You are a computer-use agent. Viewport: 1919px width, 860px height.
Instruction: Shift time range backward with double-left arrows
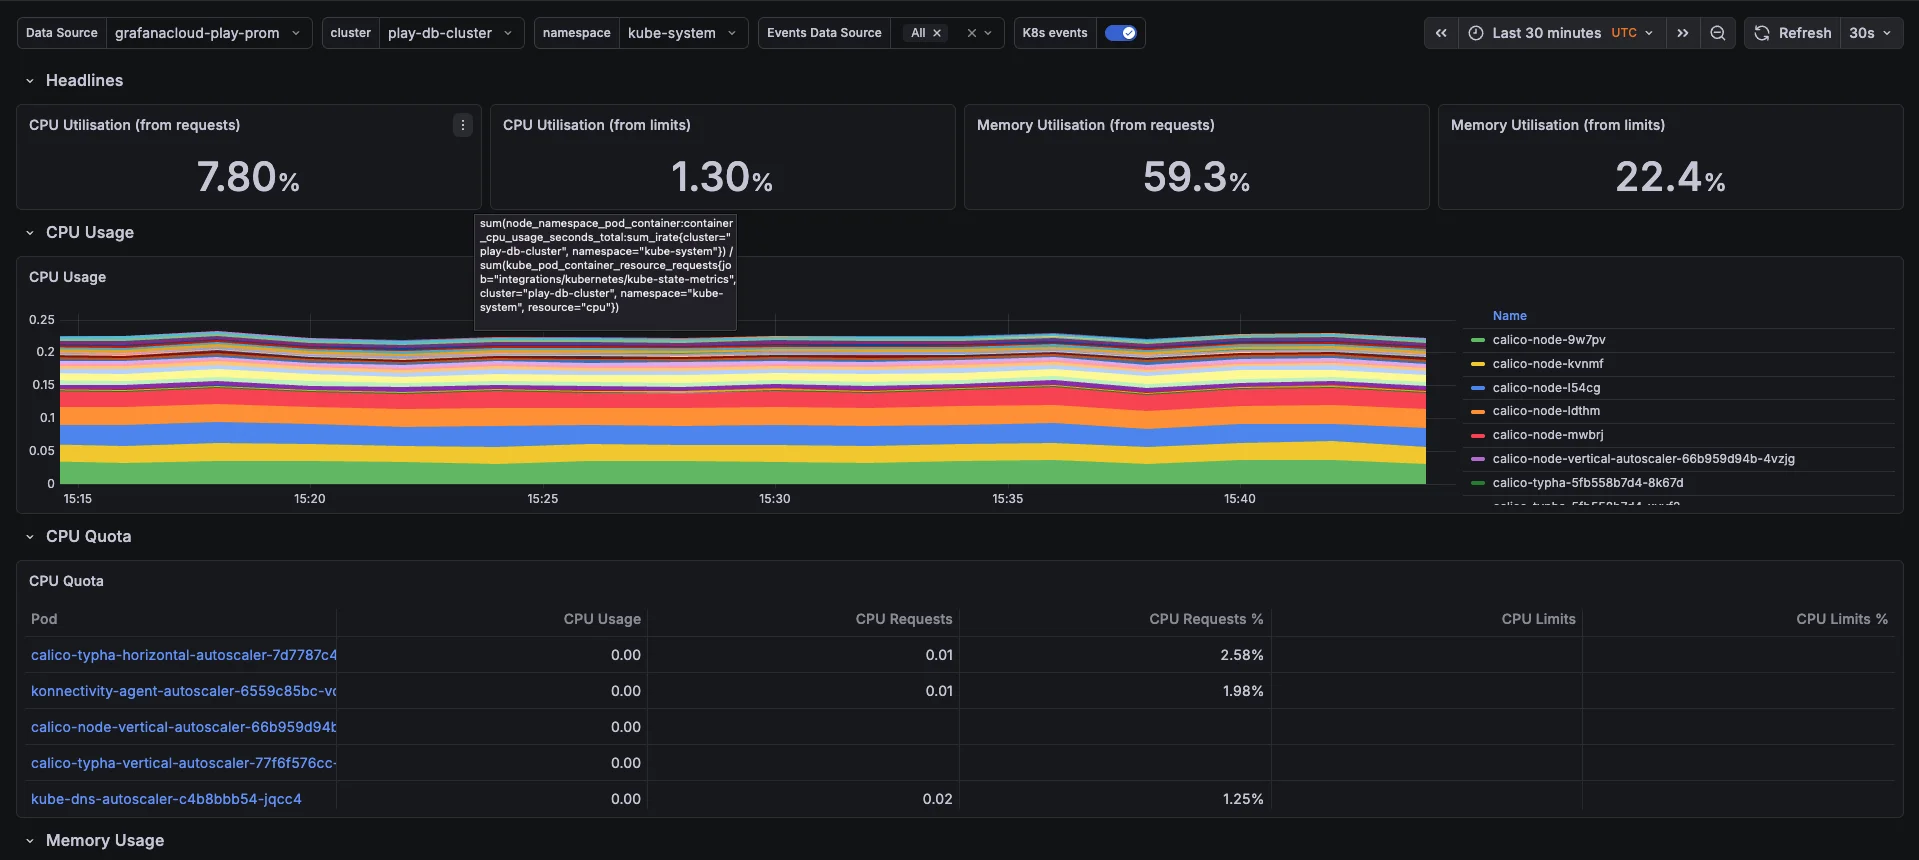tap(1441, 33)
